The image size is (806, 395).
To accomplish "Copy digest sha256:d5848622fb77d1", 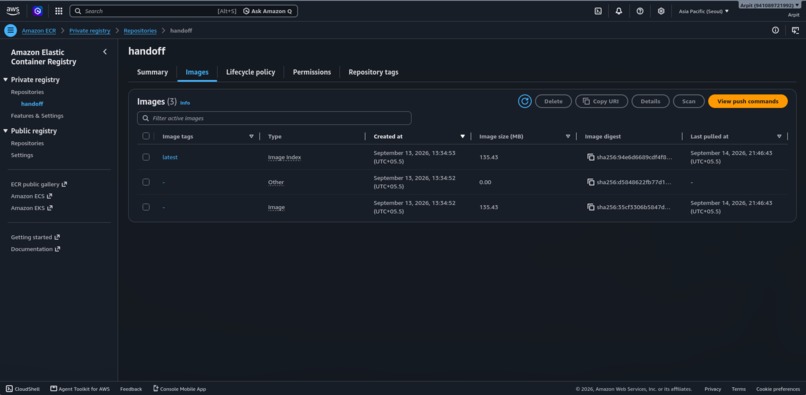I will point(591,182).
